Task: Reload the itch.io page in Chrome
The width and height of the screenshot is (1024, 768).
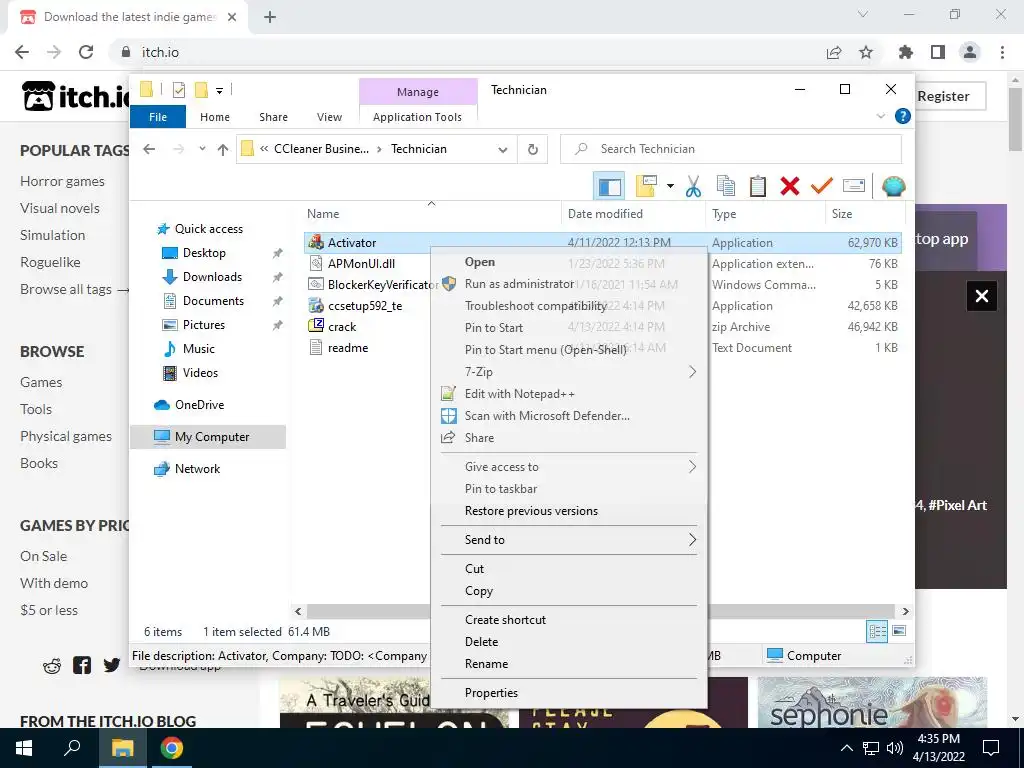Action: pos(86,52)
